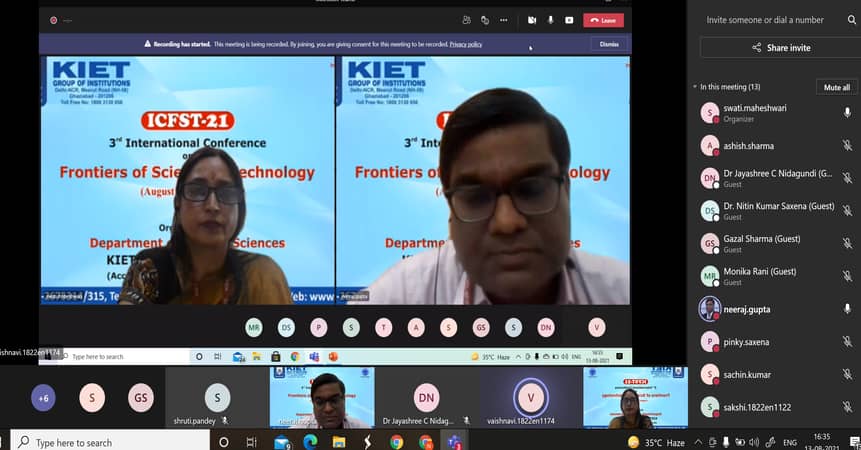
Task: Collapse the In this meeting list
Action: click(x=696, y=87)
